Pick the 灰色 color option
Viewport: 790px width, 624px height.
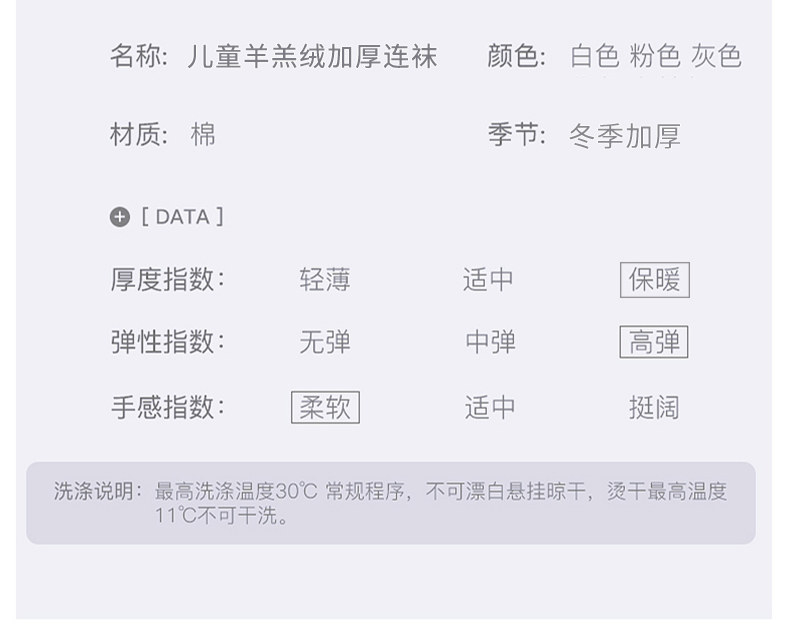coord(716,57)
